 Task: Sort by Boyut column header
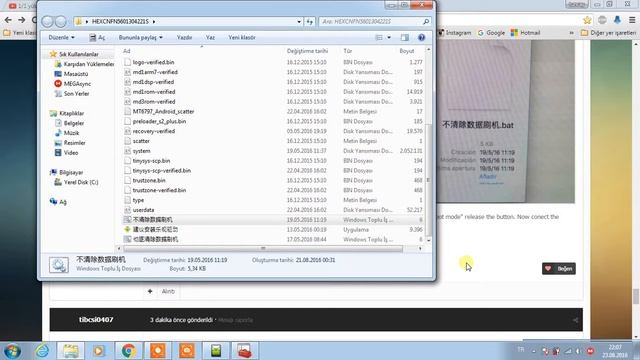[407, 51]
